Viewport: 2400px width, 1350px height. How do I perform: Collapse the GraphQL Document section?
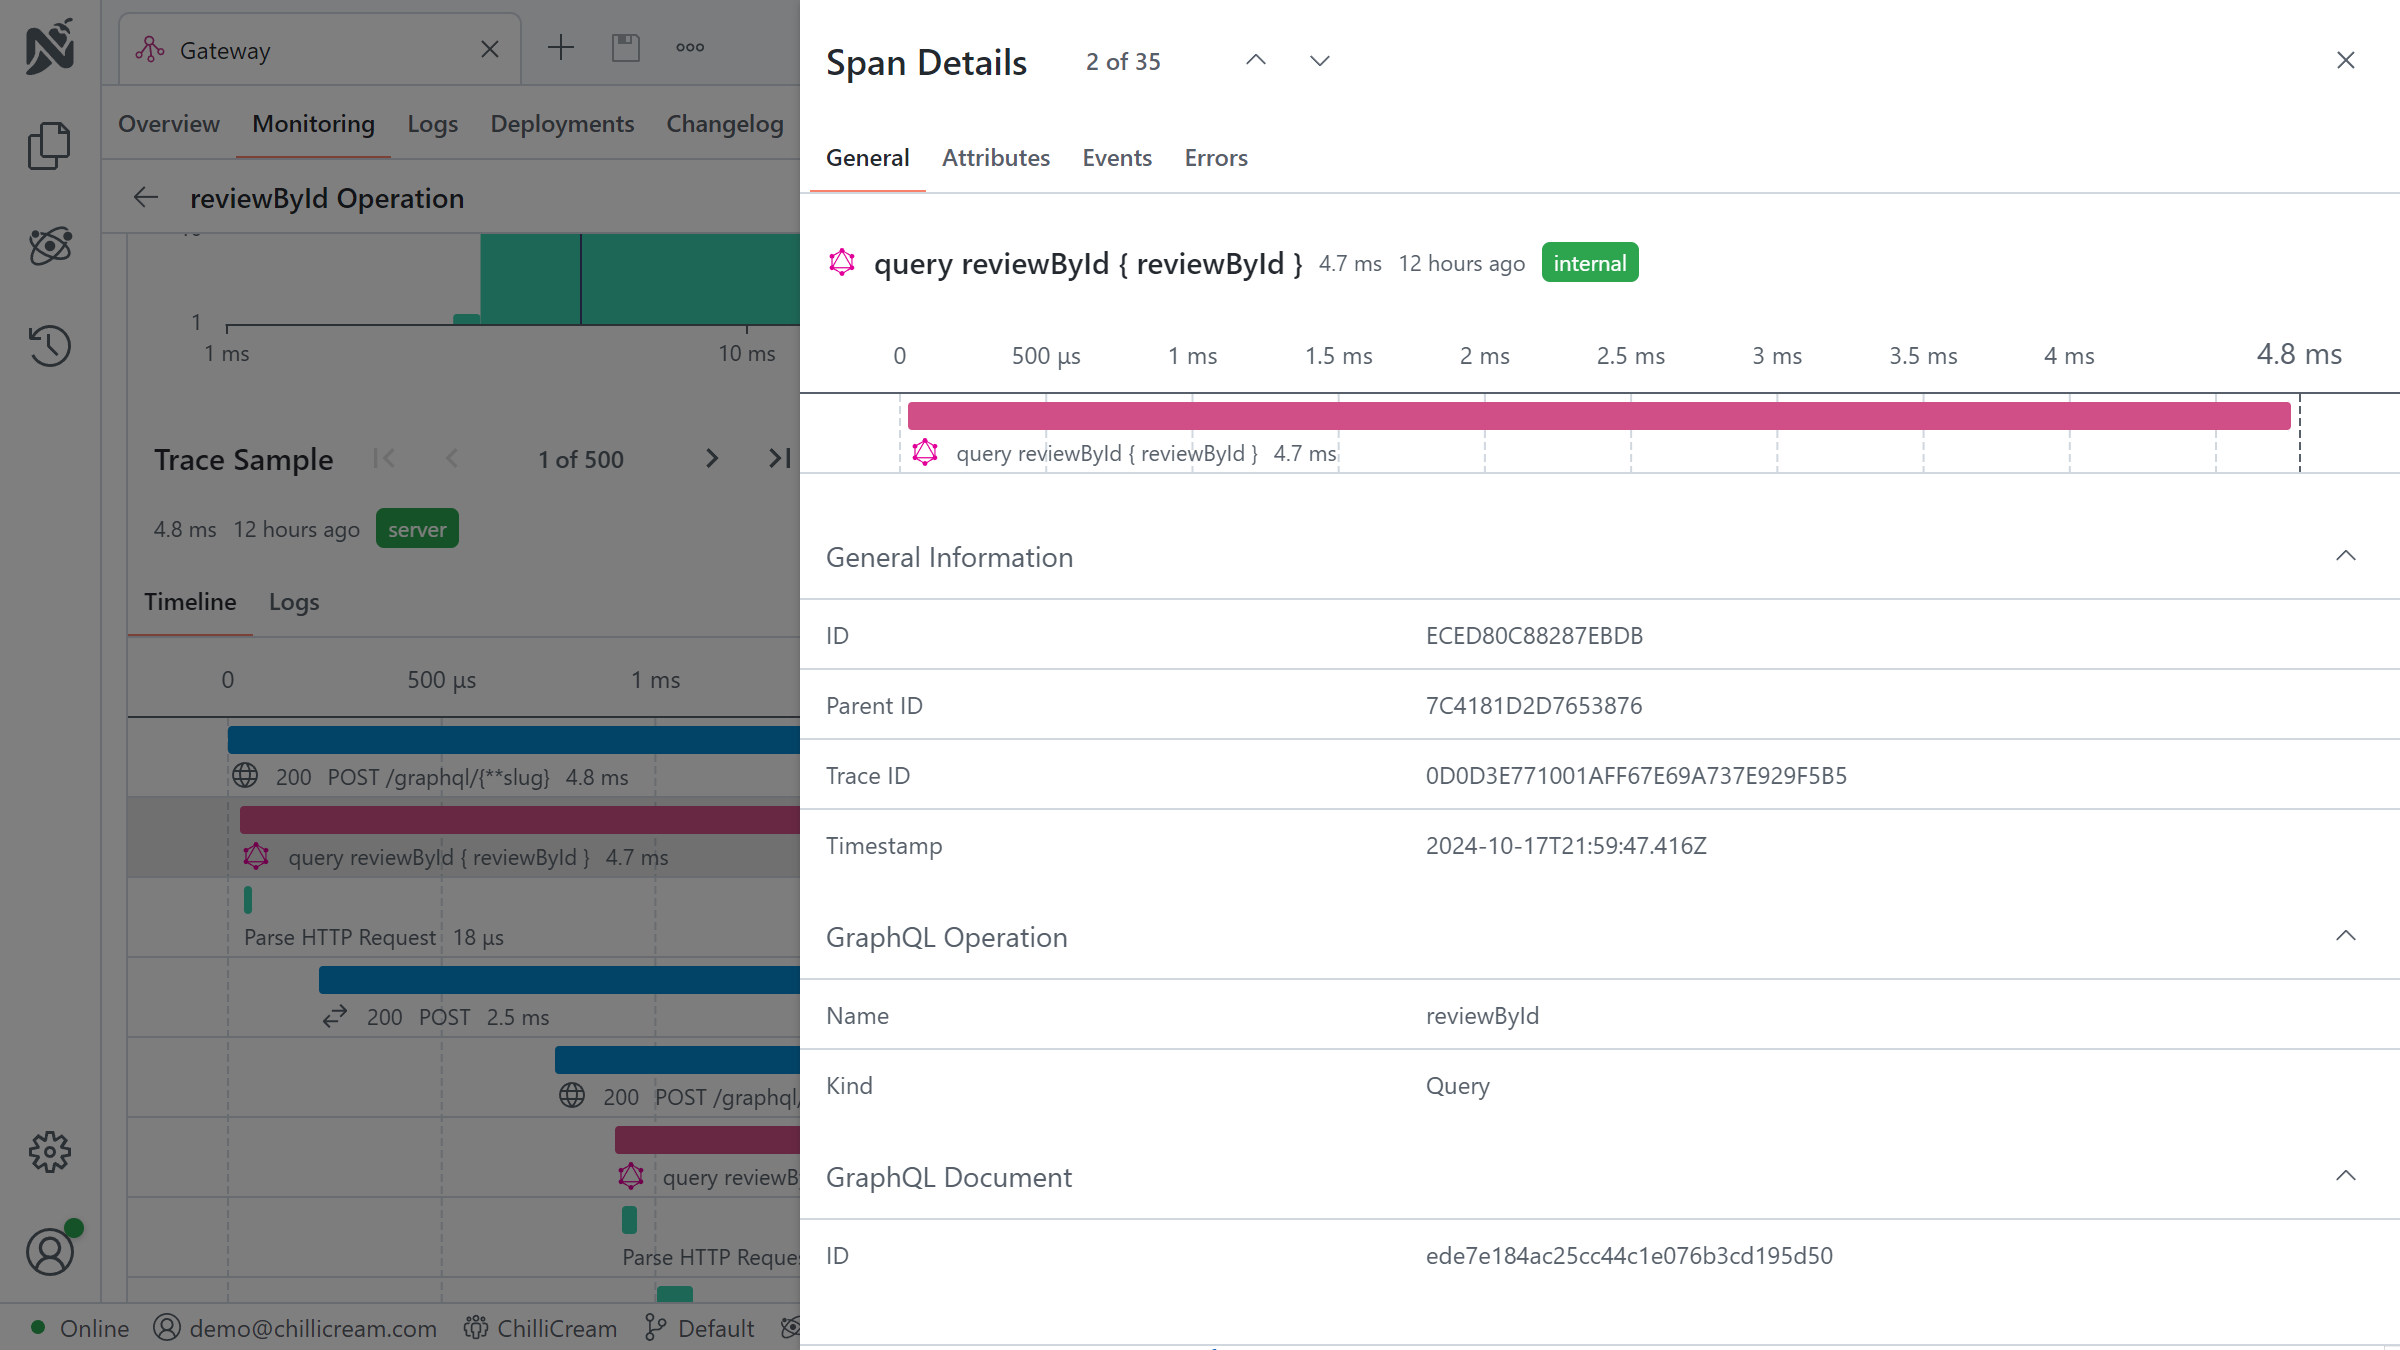(2345, 1177)
